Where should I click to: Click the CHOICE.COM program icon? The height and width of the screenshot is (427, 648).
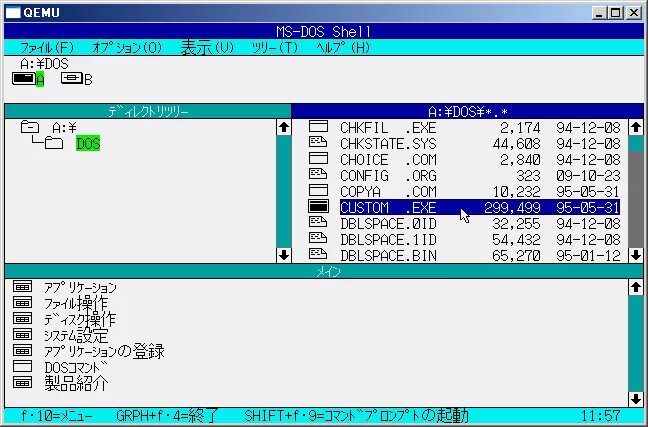(318, 158)
